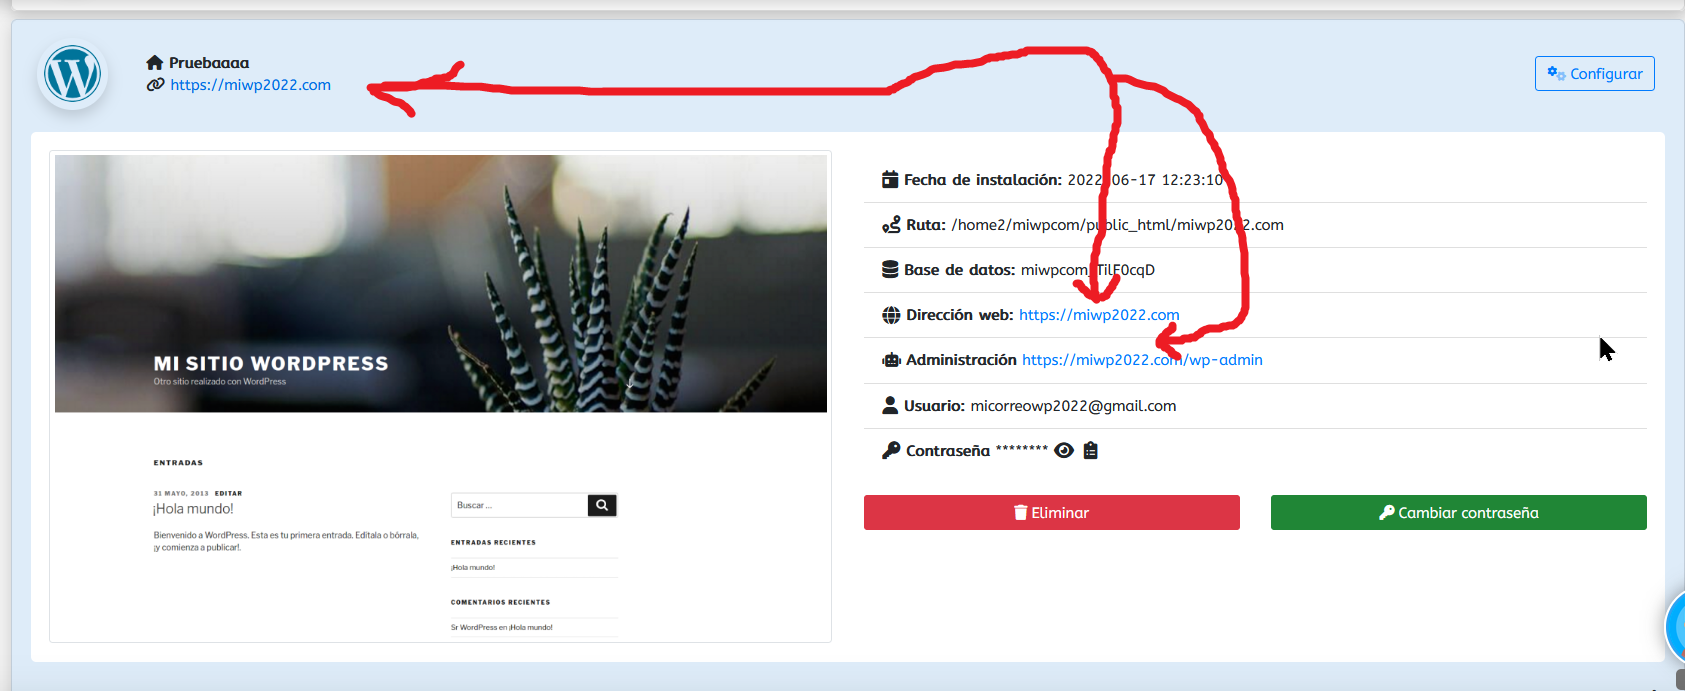The width and height of the screenshot is (1685, 691).
Task: Click the route icon next to Ruta
Action: (891, 225)
